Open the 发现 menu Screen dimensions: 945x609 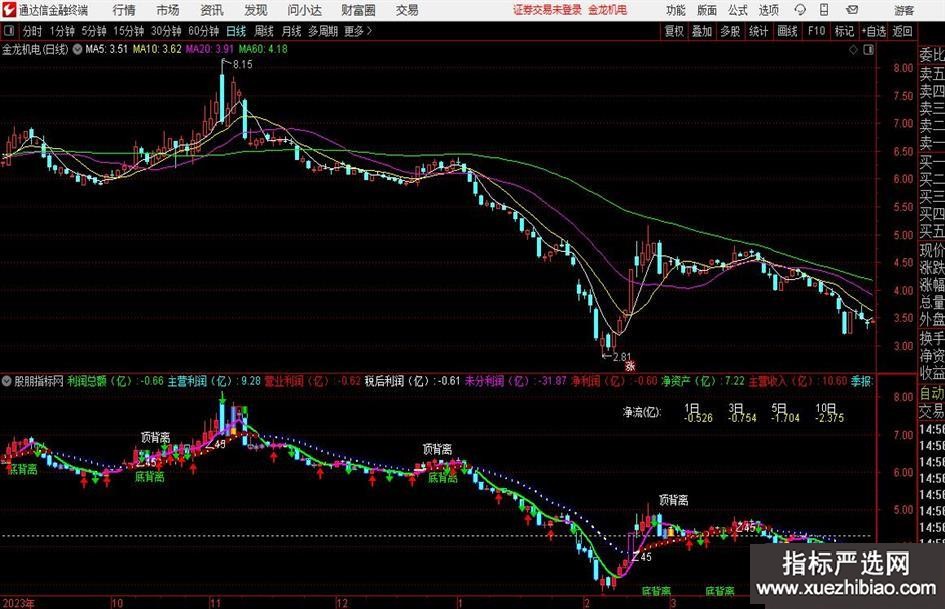pos(256,10)
